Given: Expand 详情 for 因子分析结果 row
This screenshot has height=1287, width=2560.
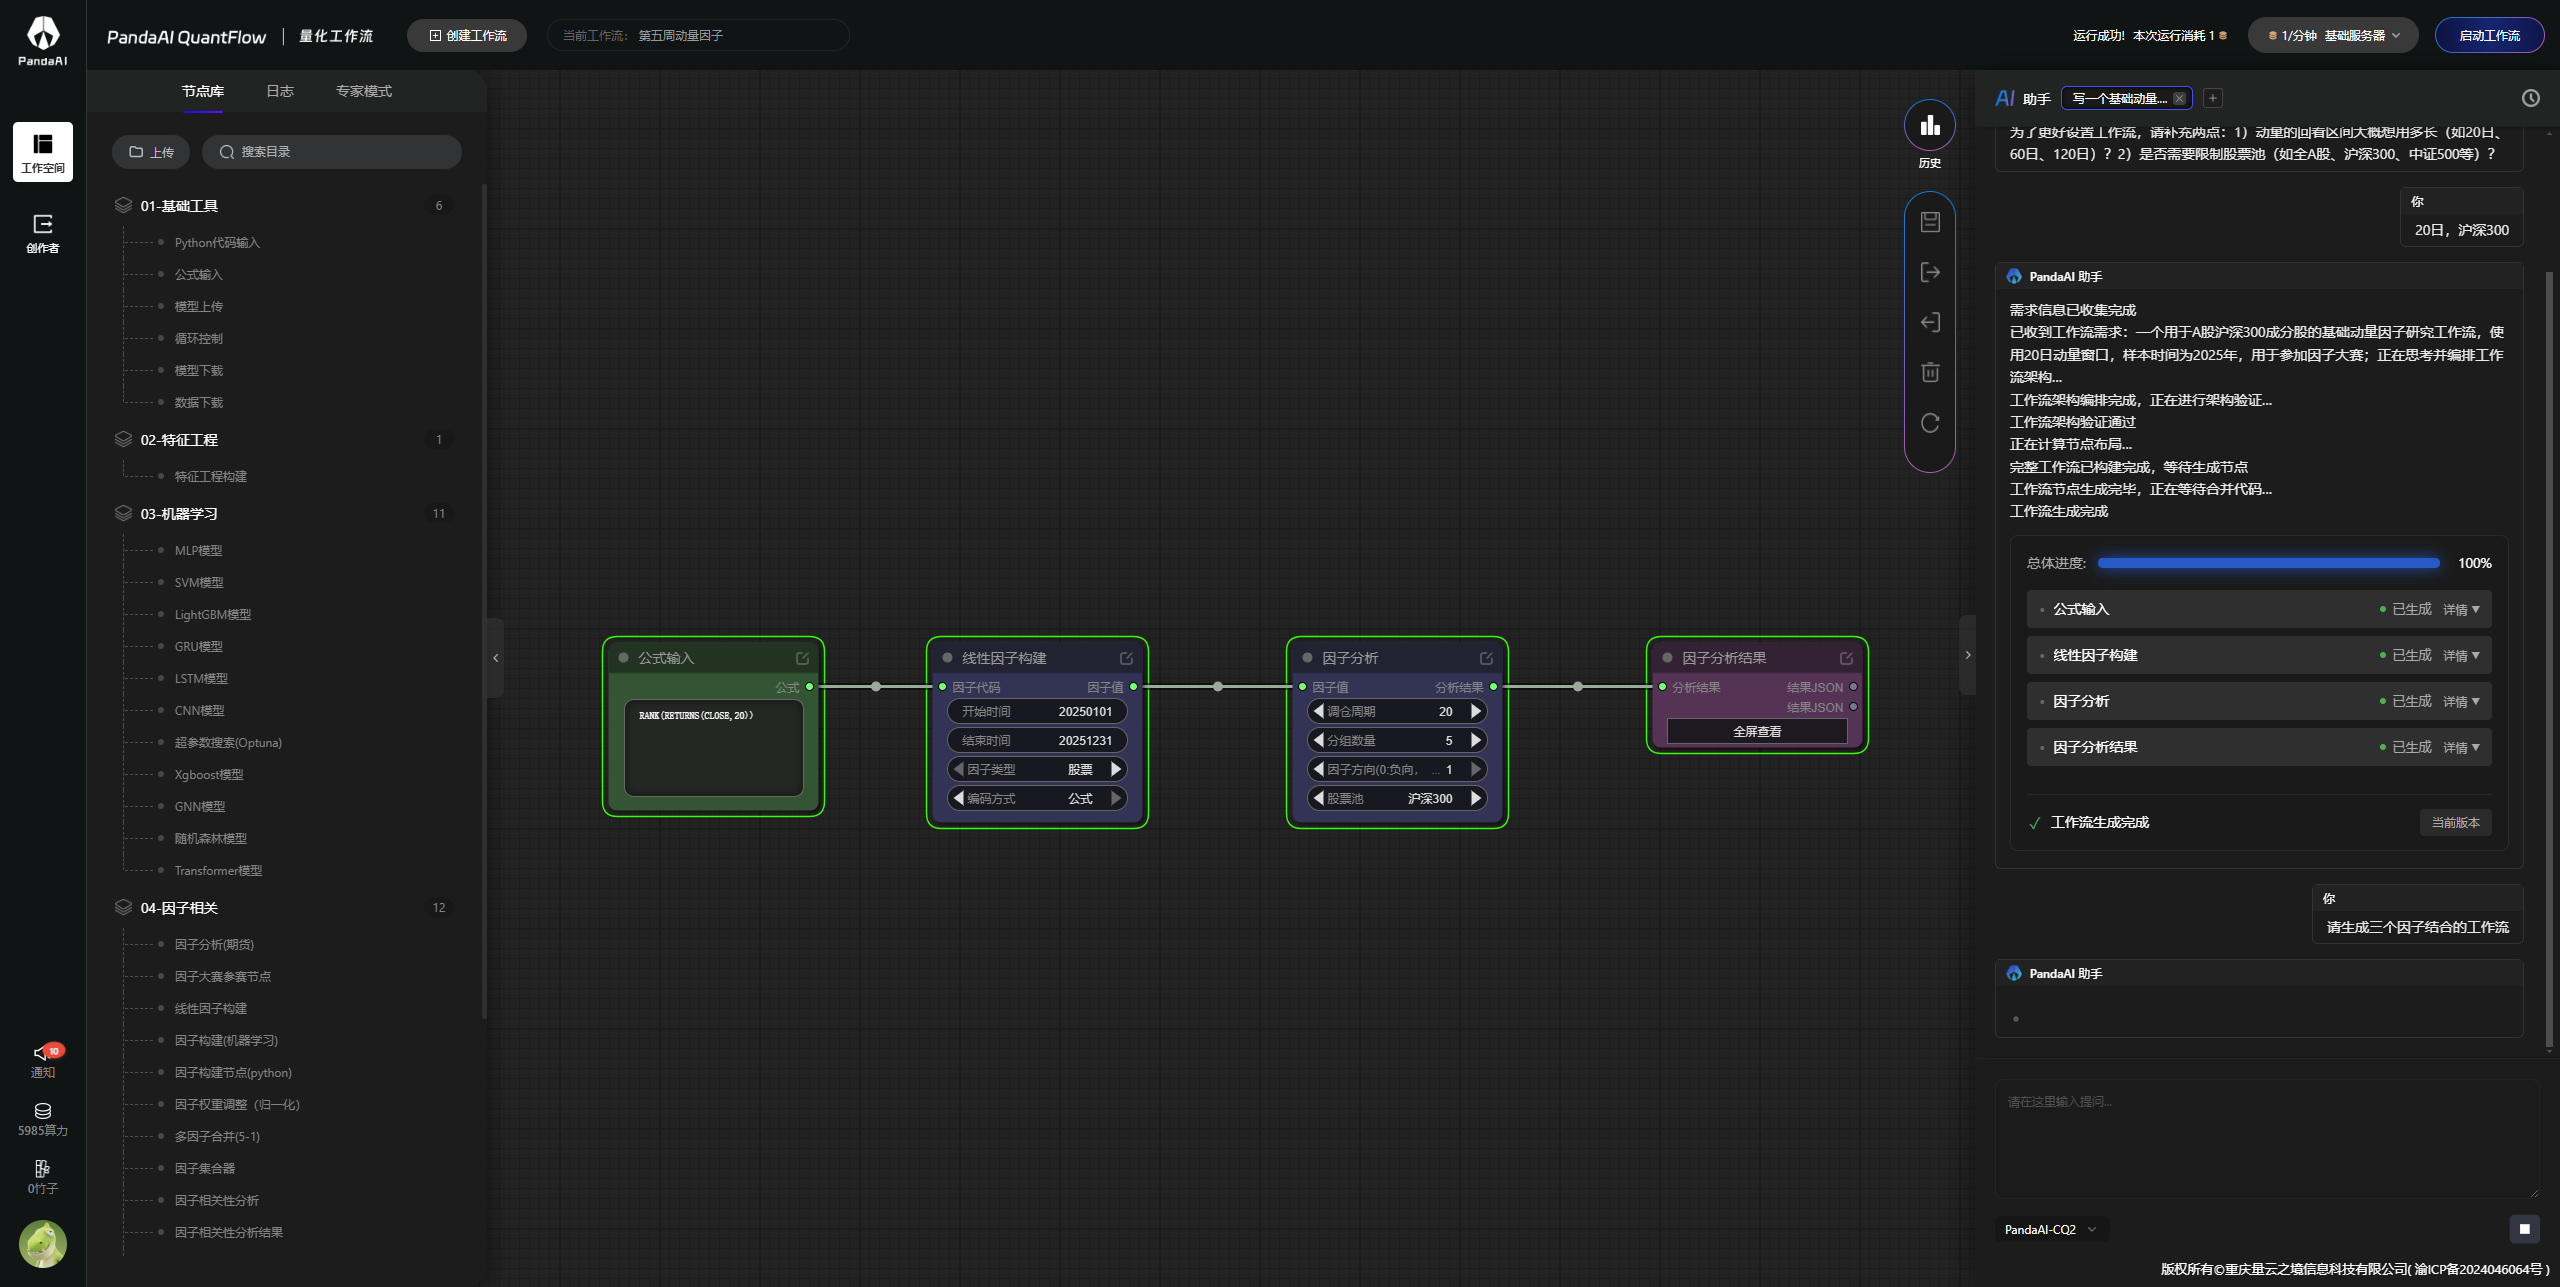Looking at the screenshot, I should [2461, 747].
